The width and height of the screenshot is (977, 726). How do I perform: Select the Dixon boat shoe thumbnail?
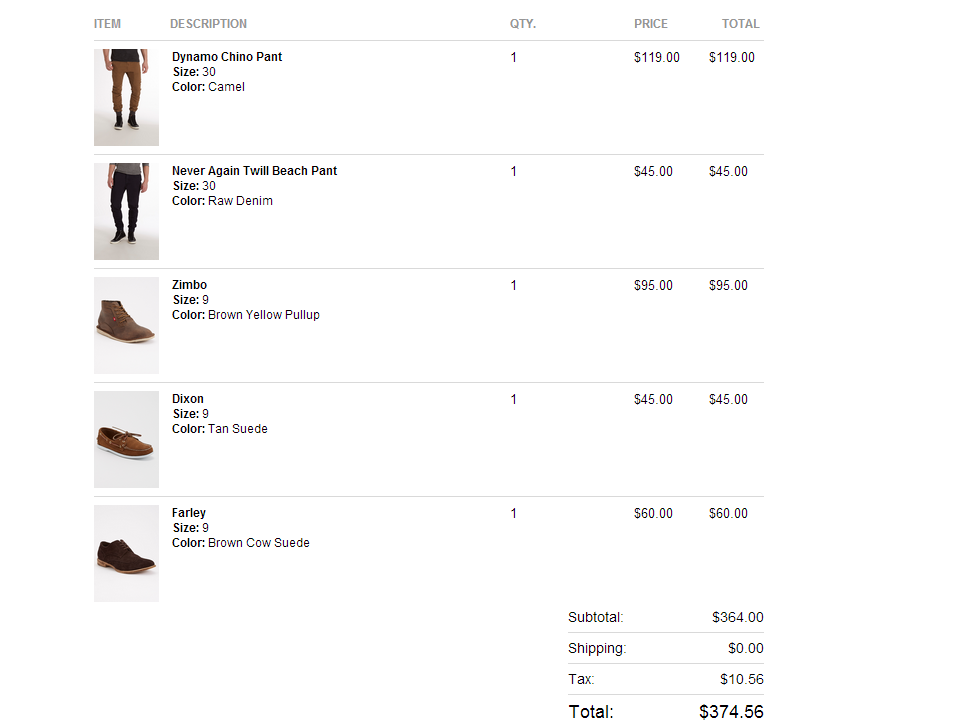click(126, 440)
